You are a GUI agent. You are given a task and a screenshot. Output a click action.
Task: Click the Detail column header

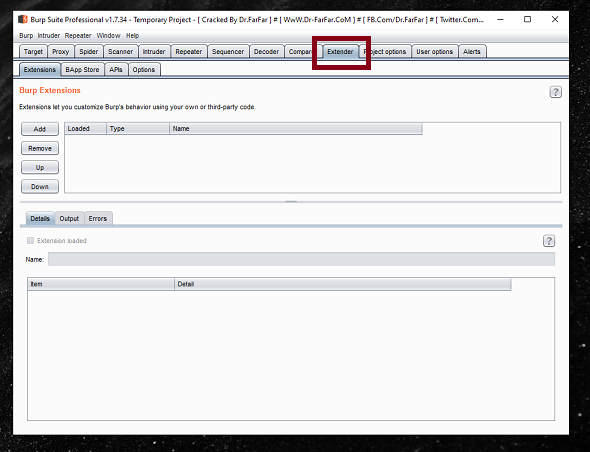pos(342,284)
